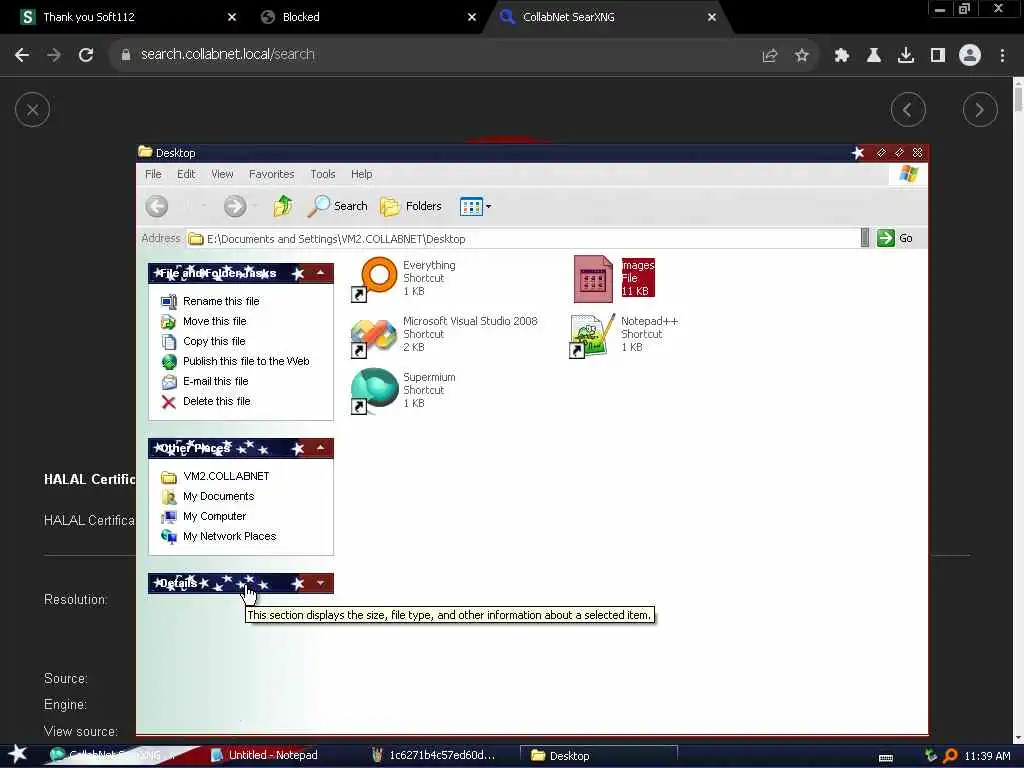Click the share page icon in address bar
Image resolution: width=1024 pixels, height=768 pixels.
[x=770, y=56]
